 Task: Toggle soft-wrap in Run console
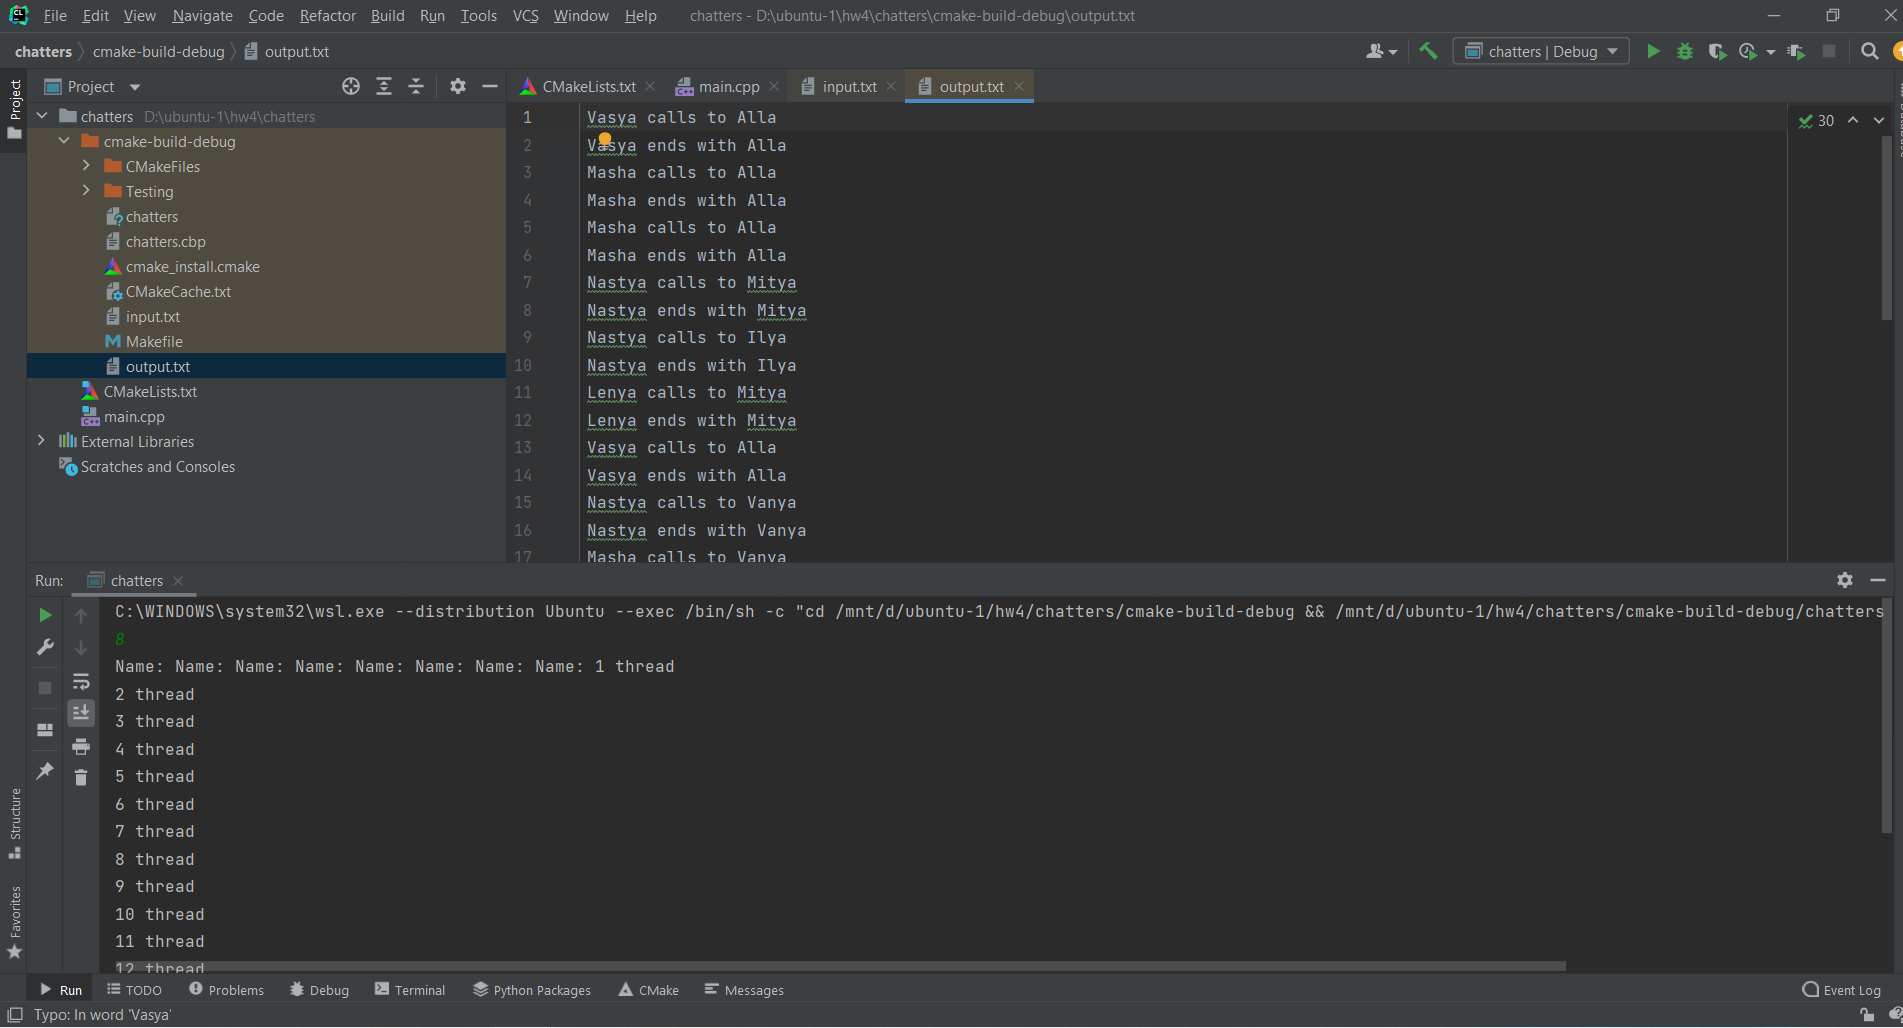pos(81,682)
